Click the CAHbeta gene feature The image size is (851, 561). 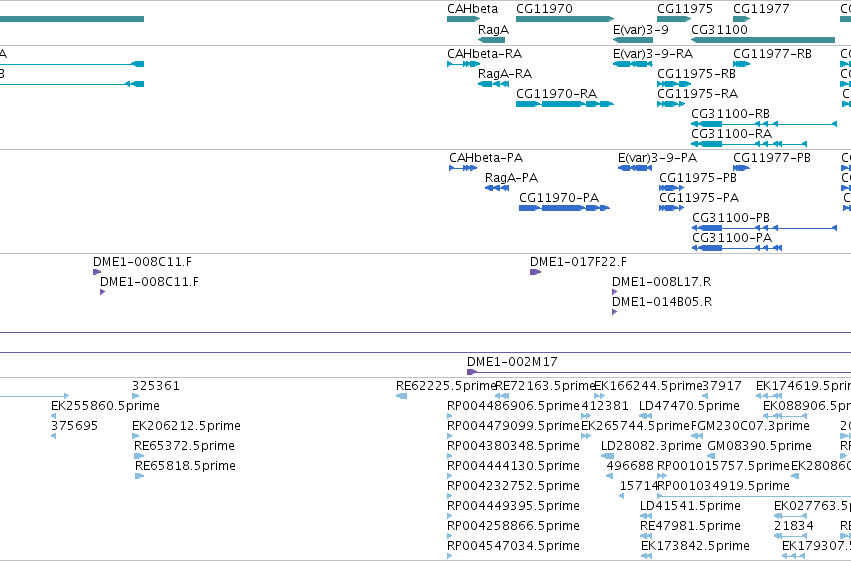click(x=463, y=19)
